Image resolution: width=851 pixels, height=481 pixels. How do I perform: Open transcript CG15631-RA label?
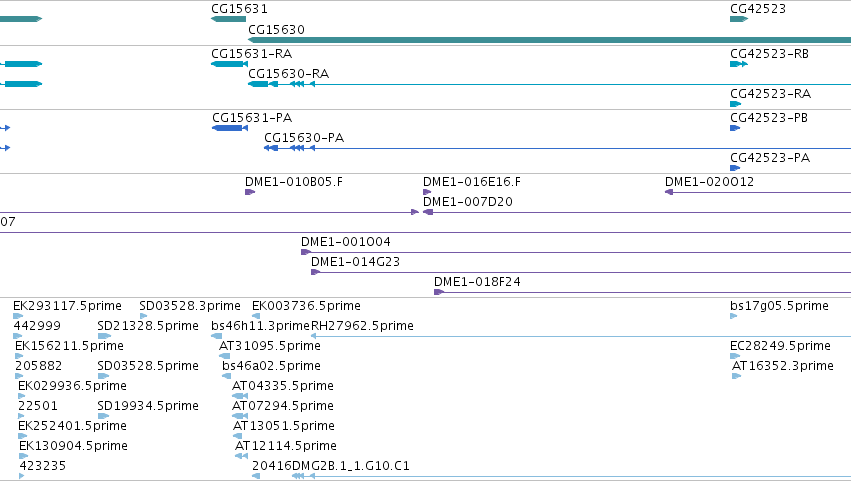point(252,54)
